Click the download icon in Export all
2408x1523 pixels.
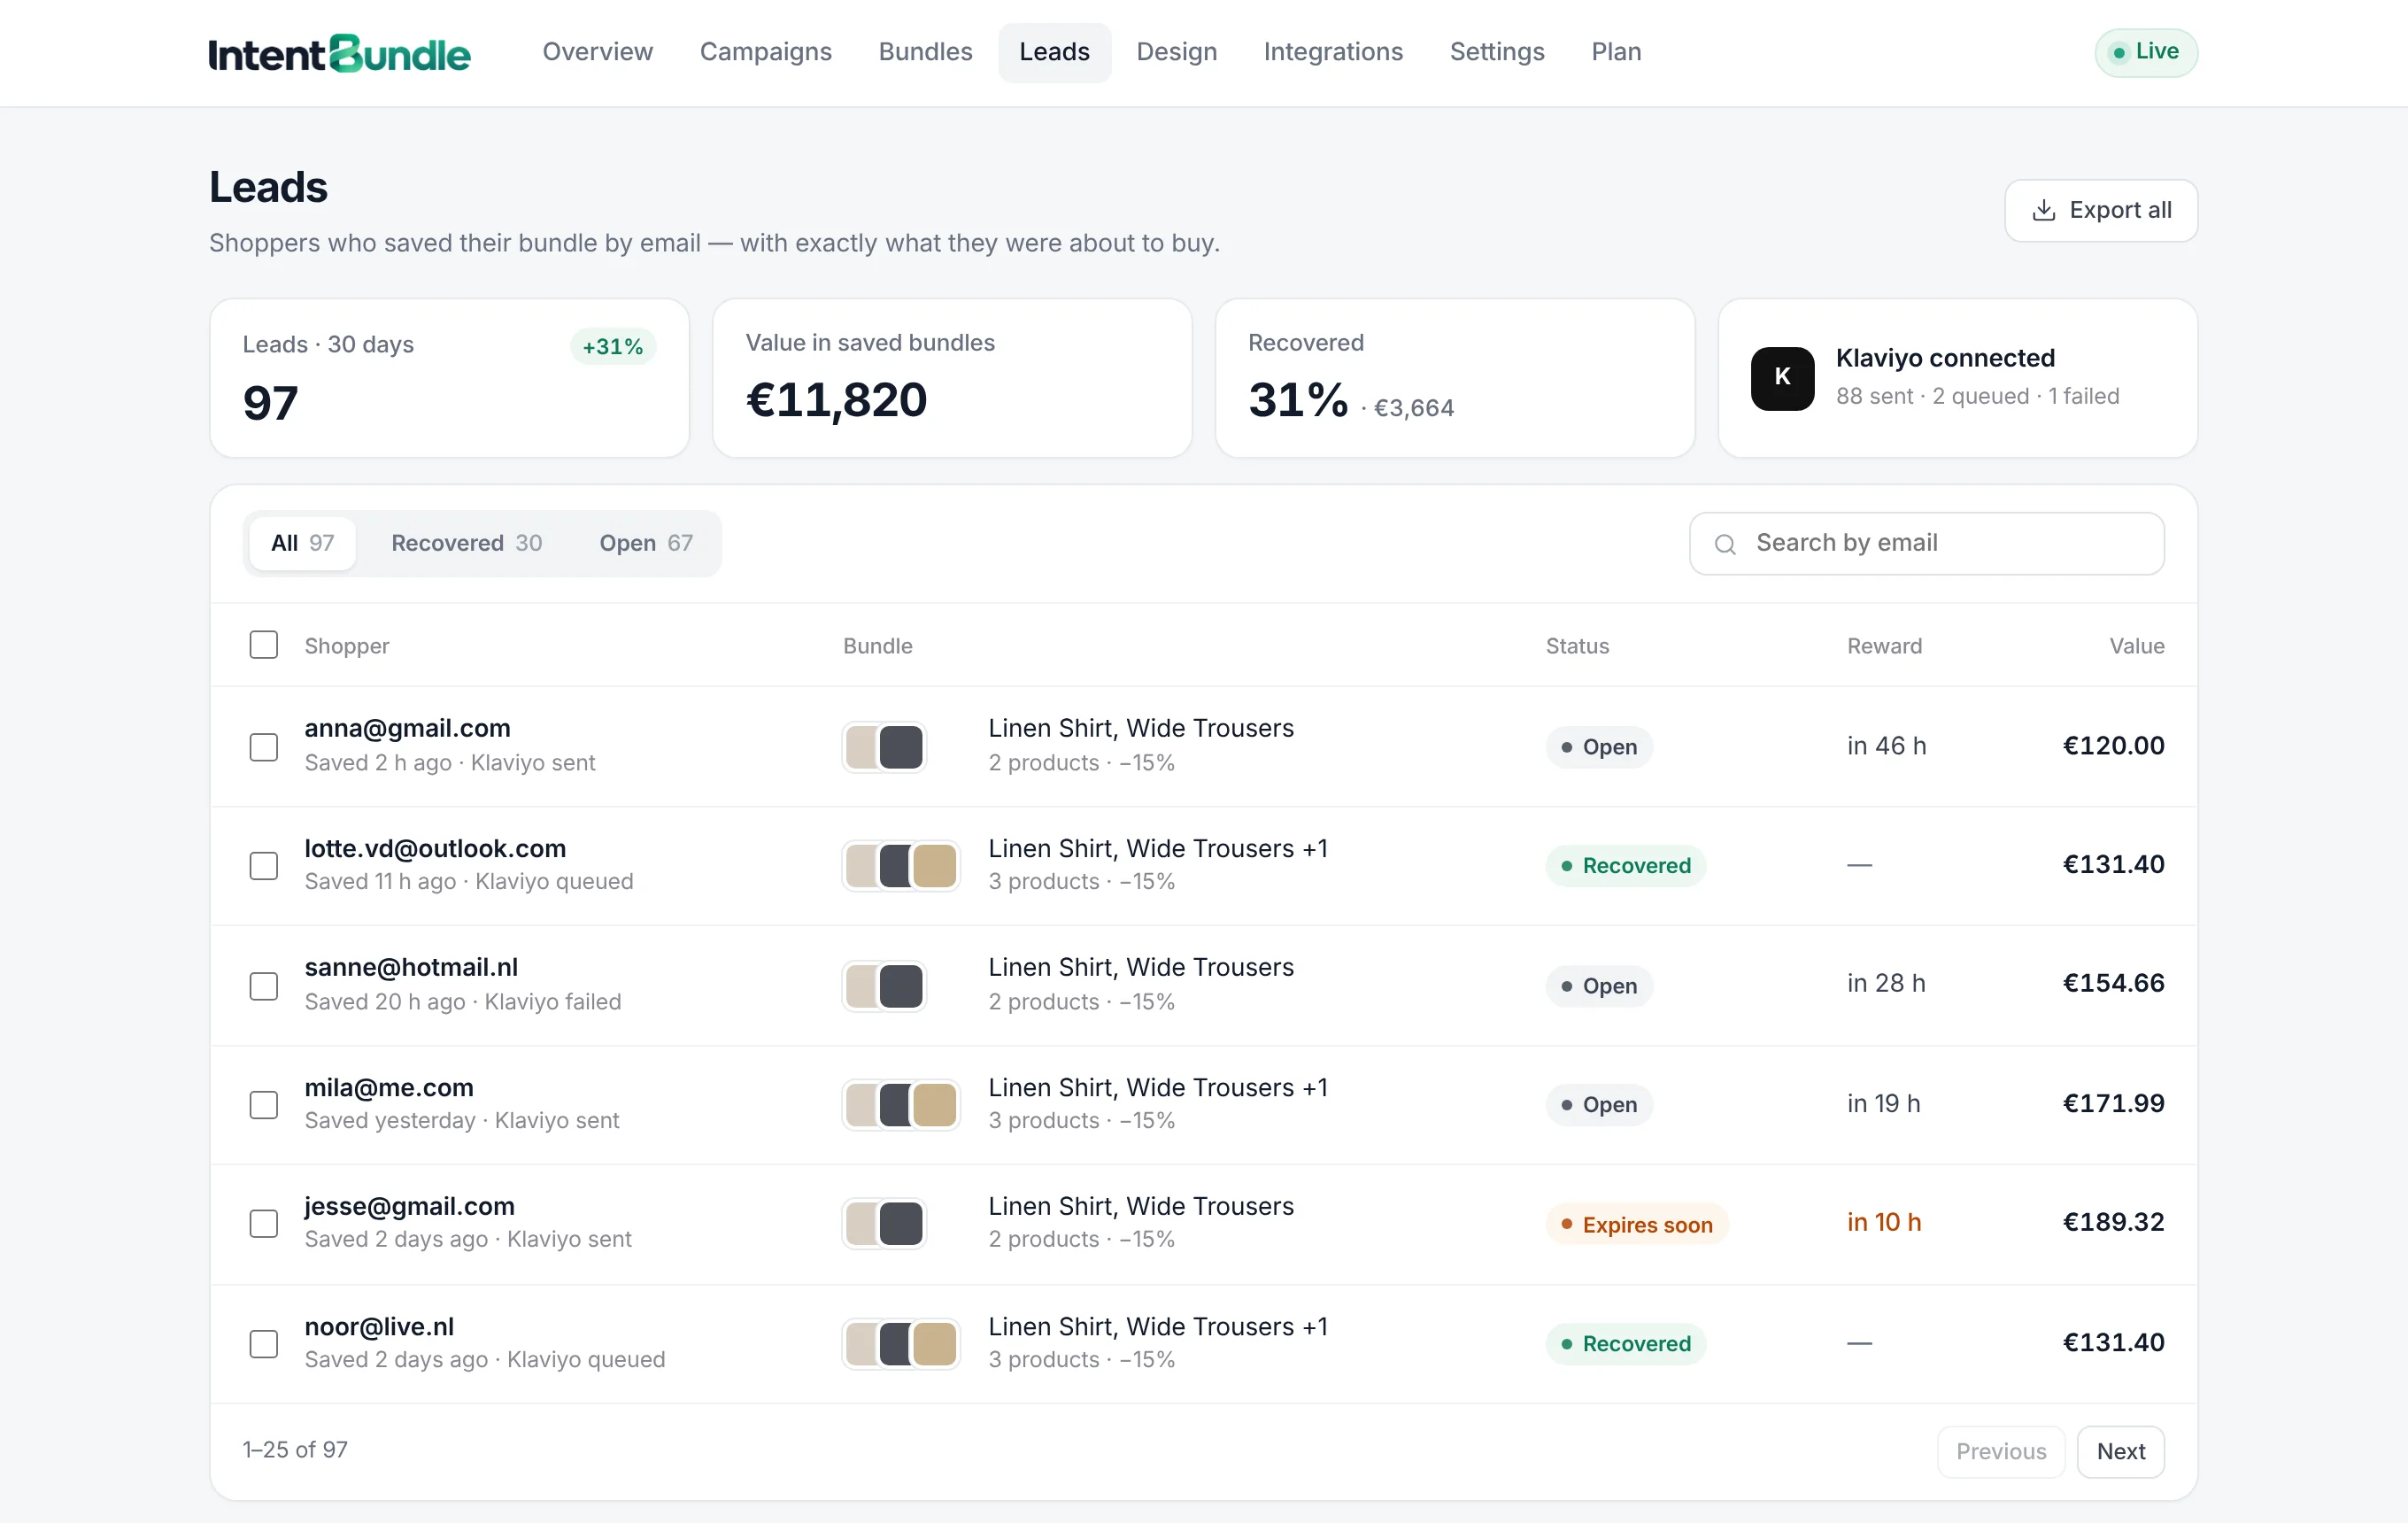[x=2044, y=210]
